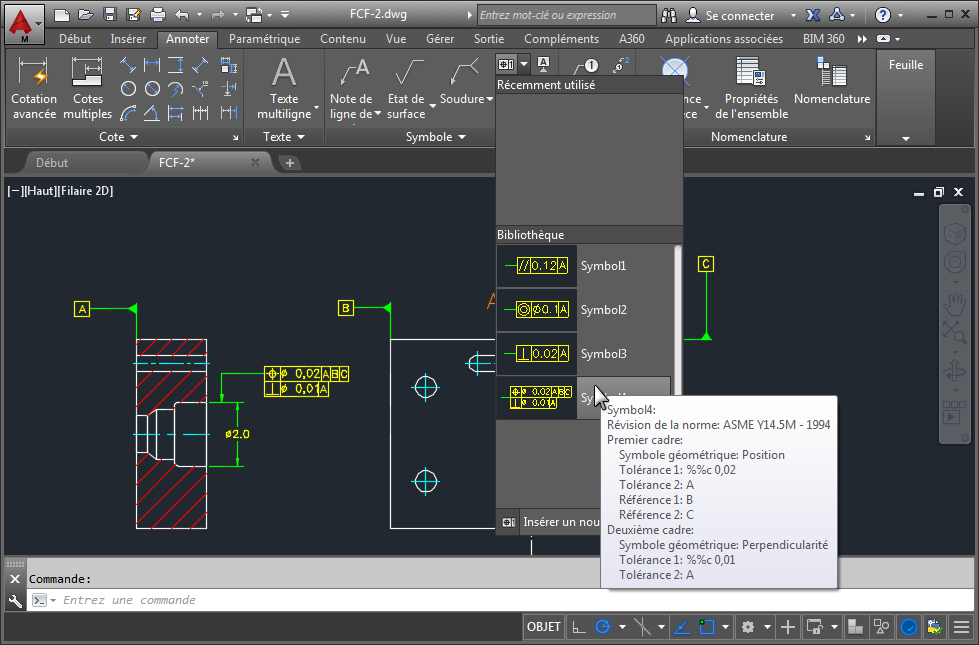
Task: Click the arc length dimension icon
Action: tap(129, 113)
